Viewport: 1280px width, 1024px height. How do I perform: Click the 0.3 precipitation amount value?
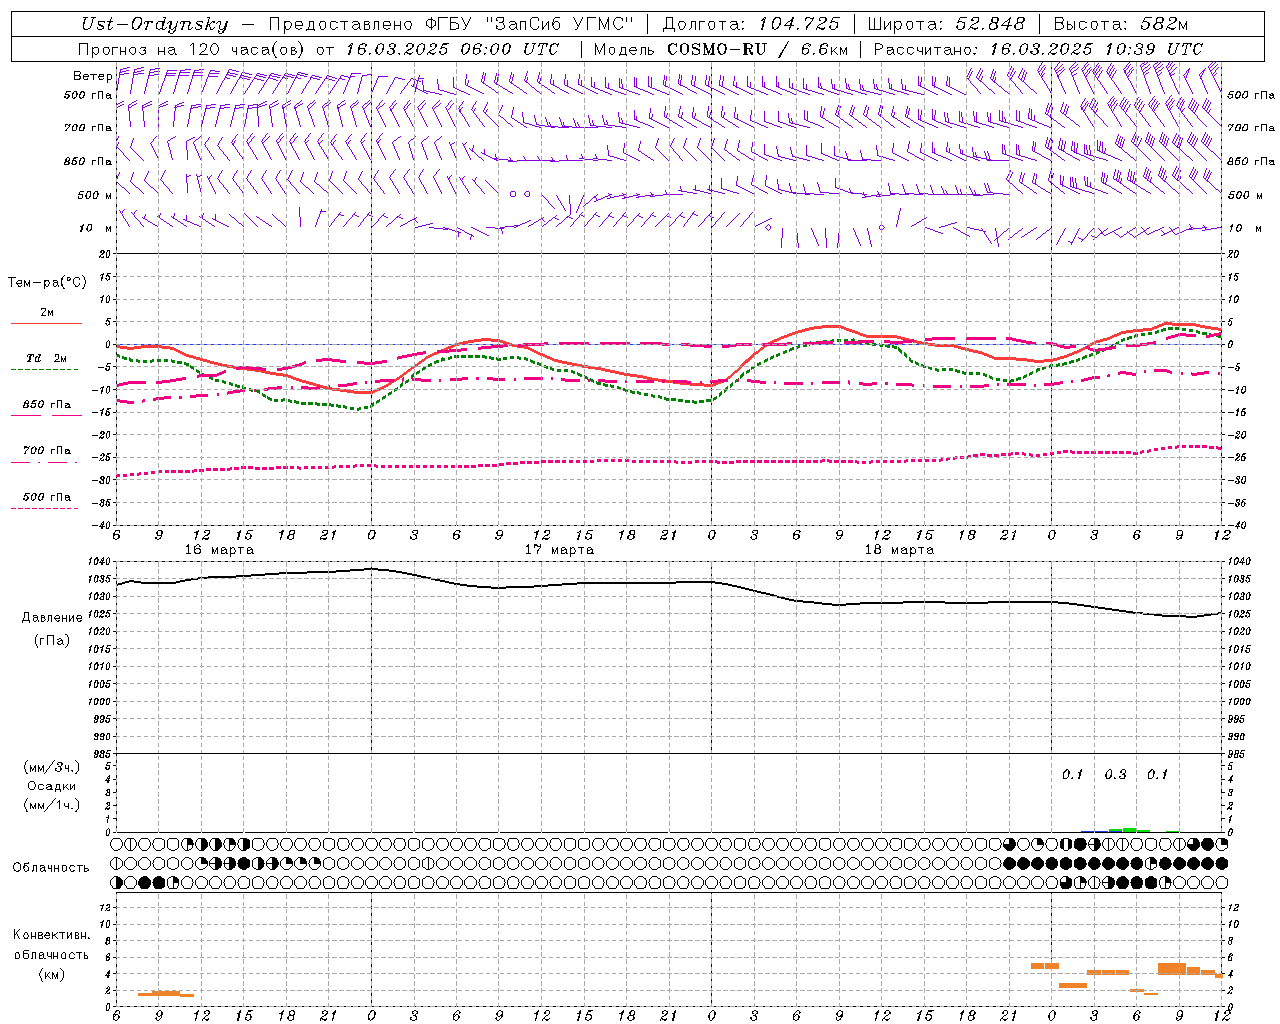coord(1115,775)
